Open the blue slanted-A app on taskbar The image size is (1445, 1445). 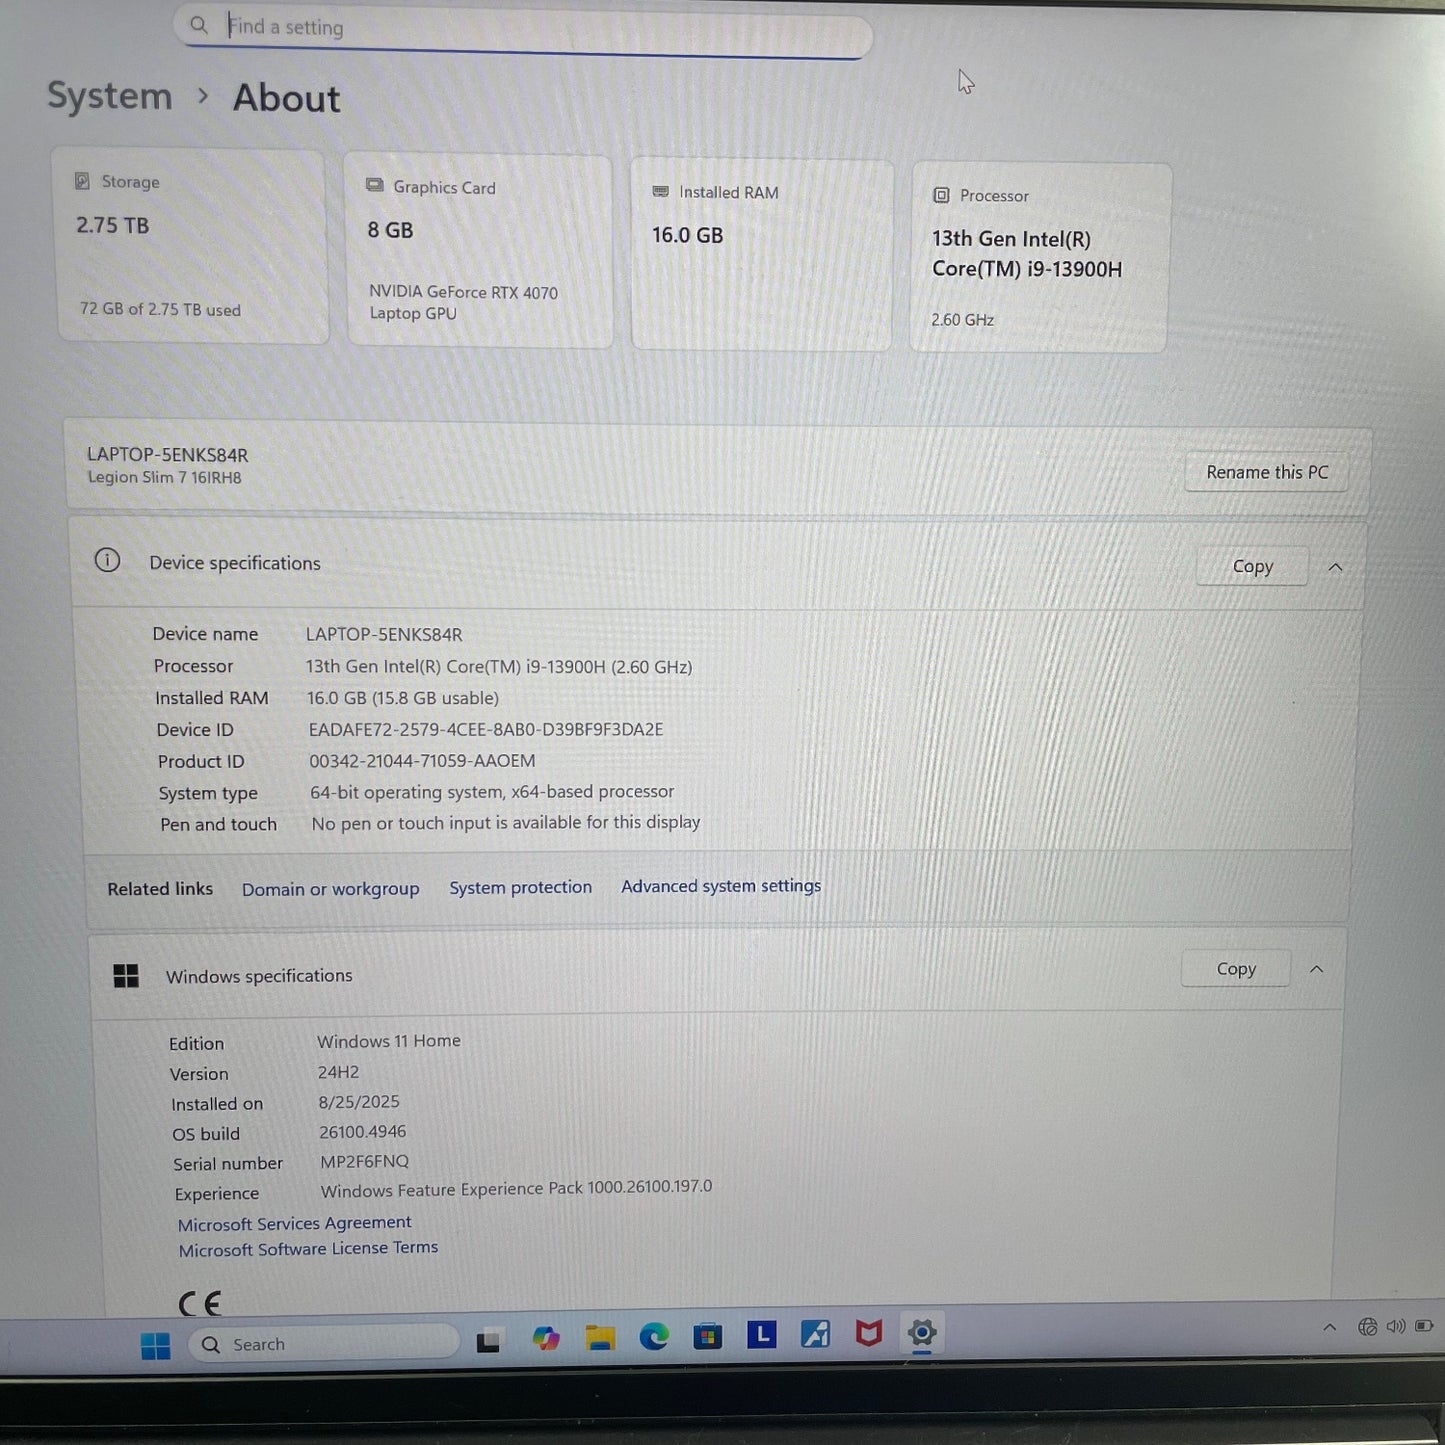pos(815,1333)
